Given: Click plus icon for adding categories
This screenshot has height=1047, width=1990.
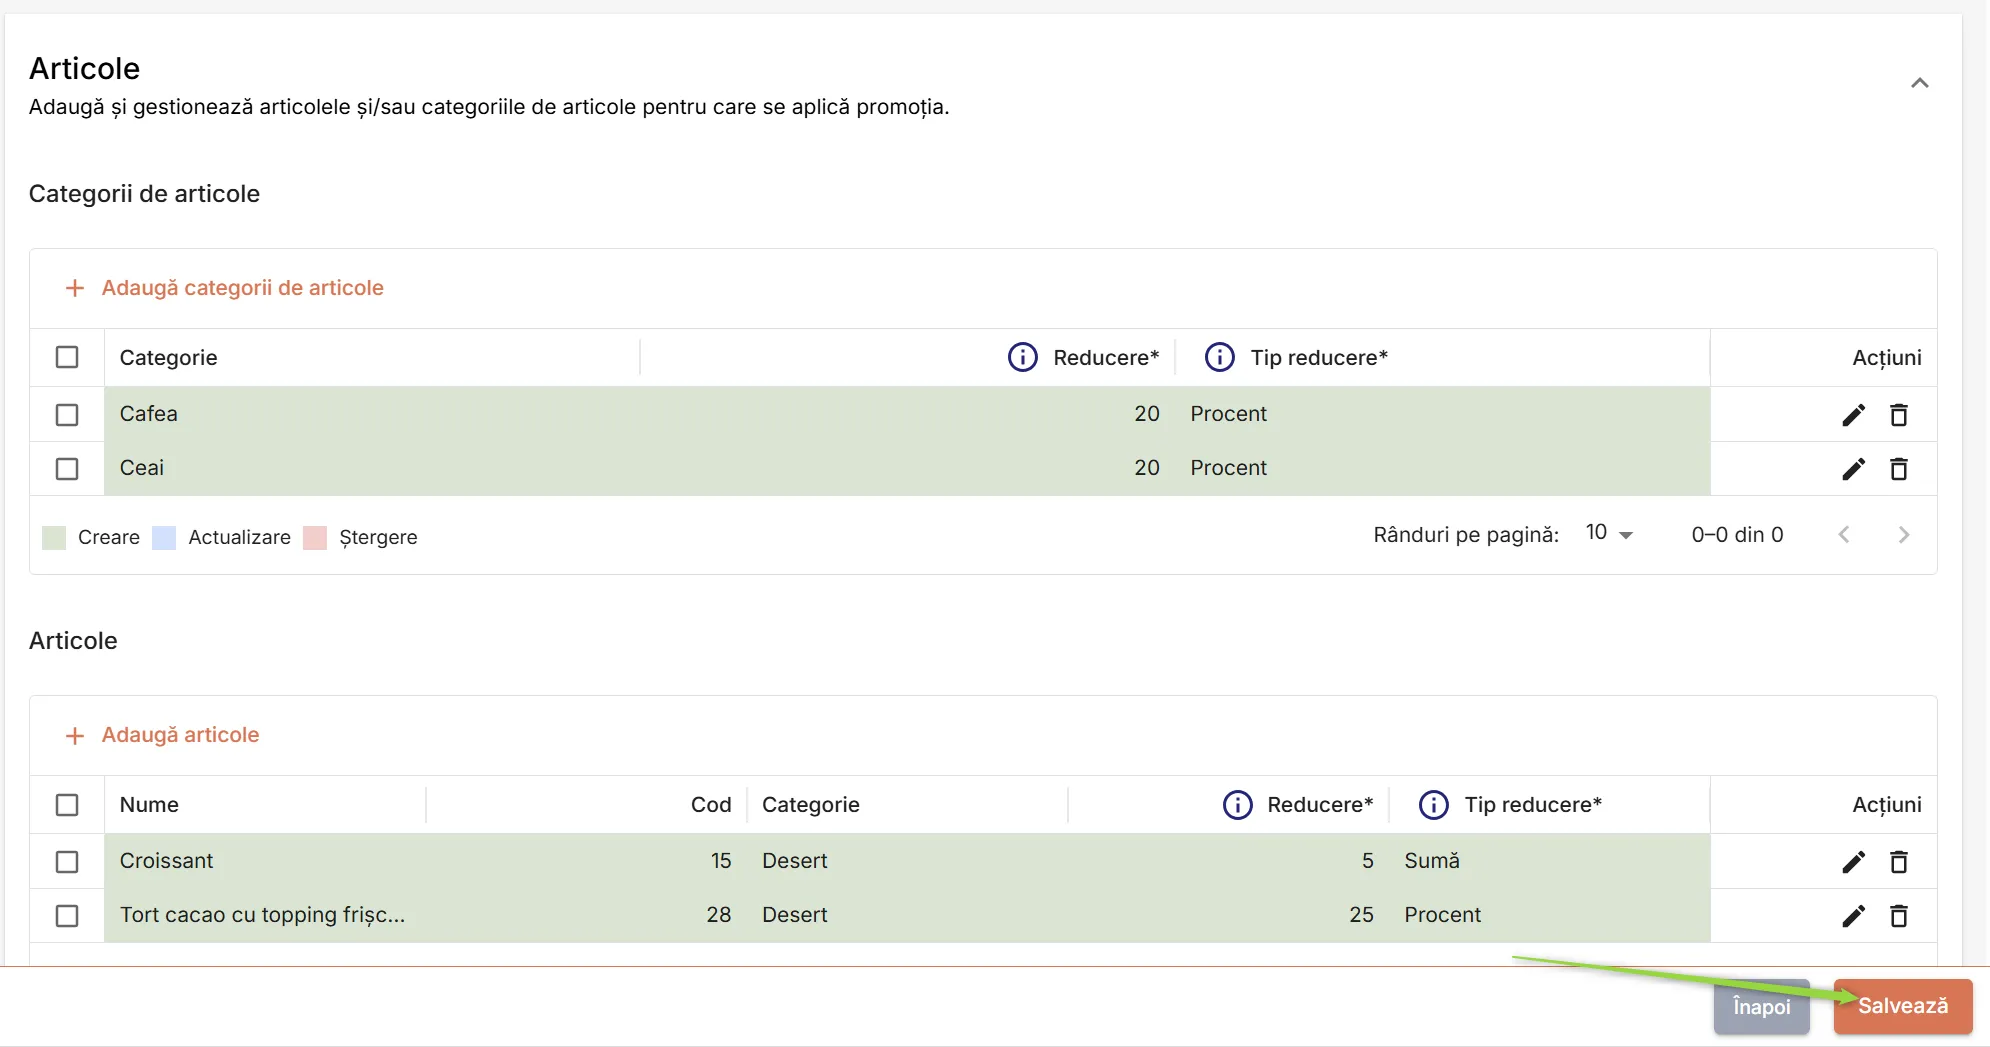Looking at the screenshot, I should pos(74,288).
